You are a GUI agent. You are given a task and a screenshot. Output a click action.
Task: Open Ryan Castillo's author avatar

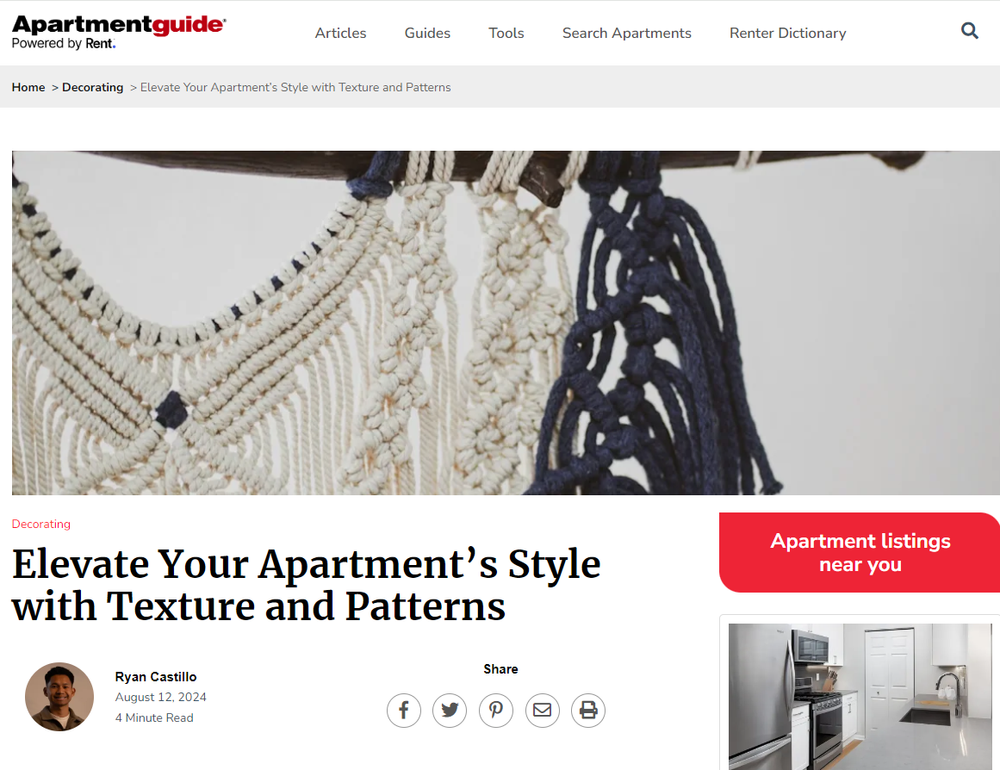(59, 697)
